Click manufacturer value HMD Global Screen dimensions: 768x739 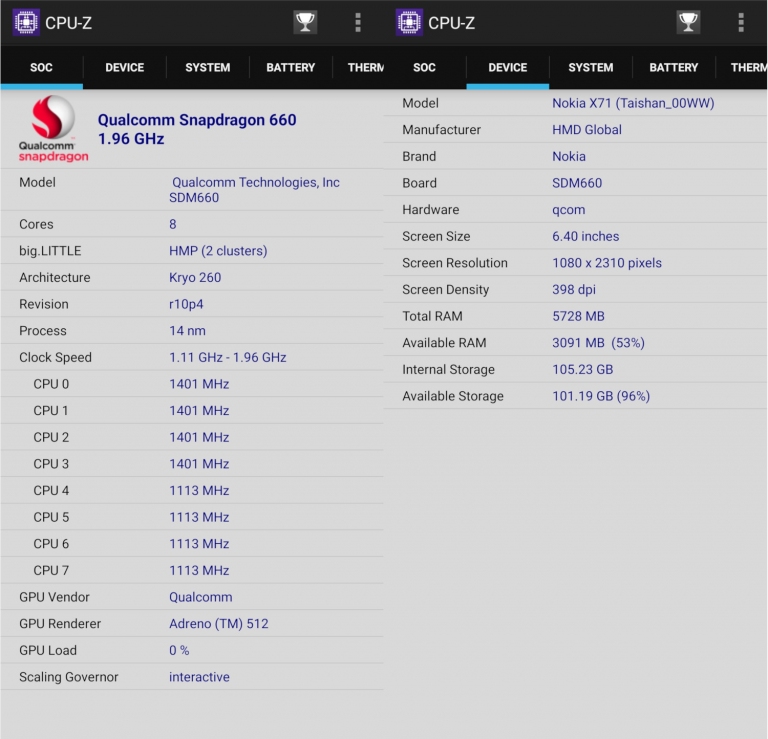[587, 130]
